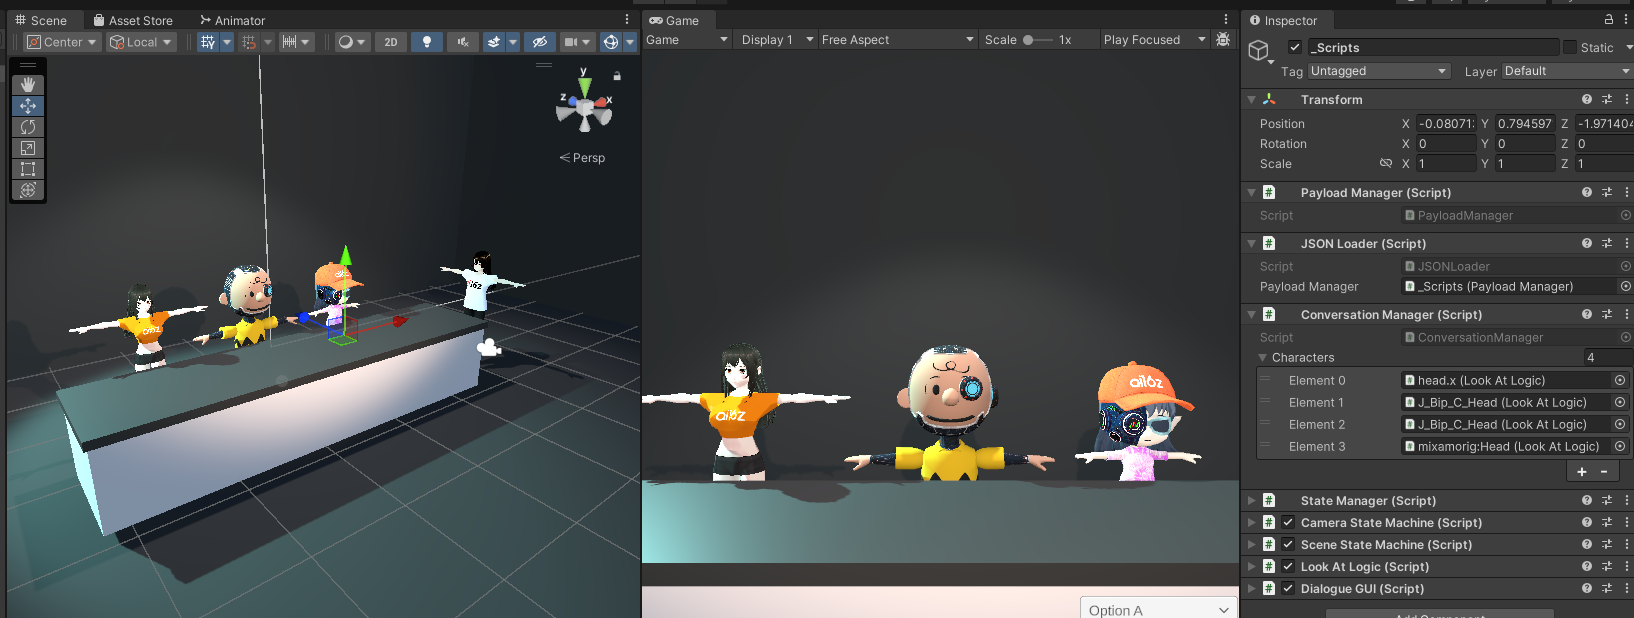
Task: Open Conversation Manager help icon
Action: (1587, 314)
